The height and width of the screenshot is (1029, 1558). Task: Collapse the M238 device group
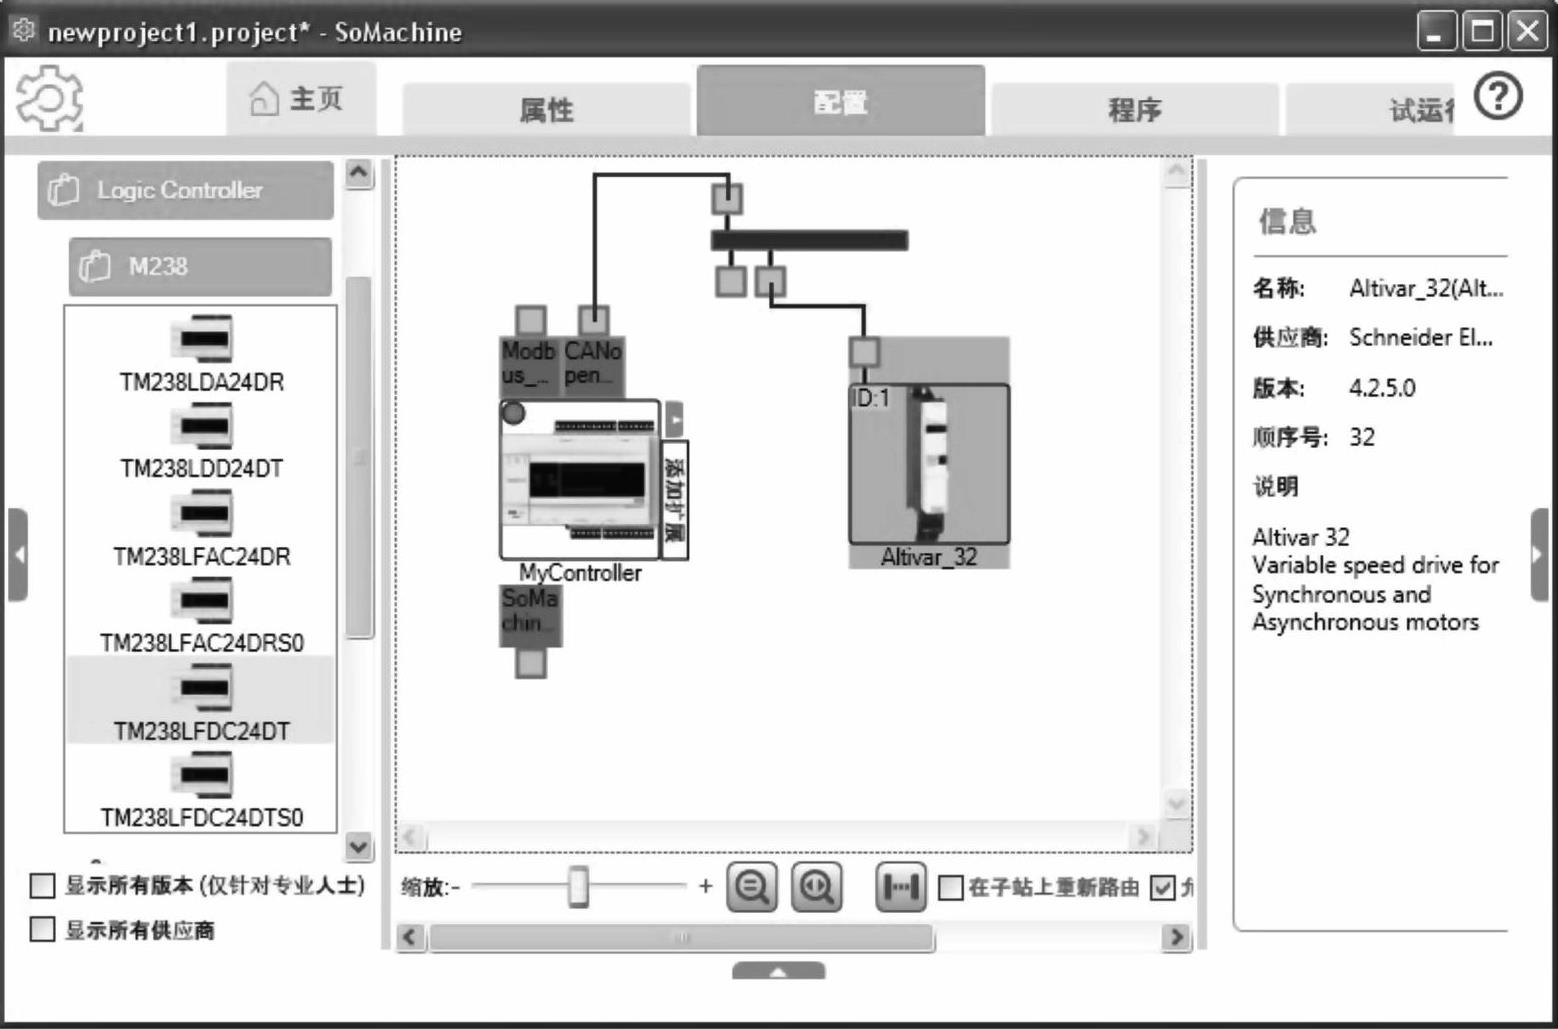[x=200, y=267]
